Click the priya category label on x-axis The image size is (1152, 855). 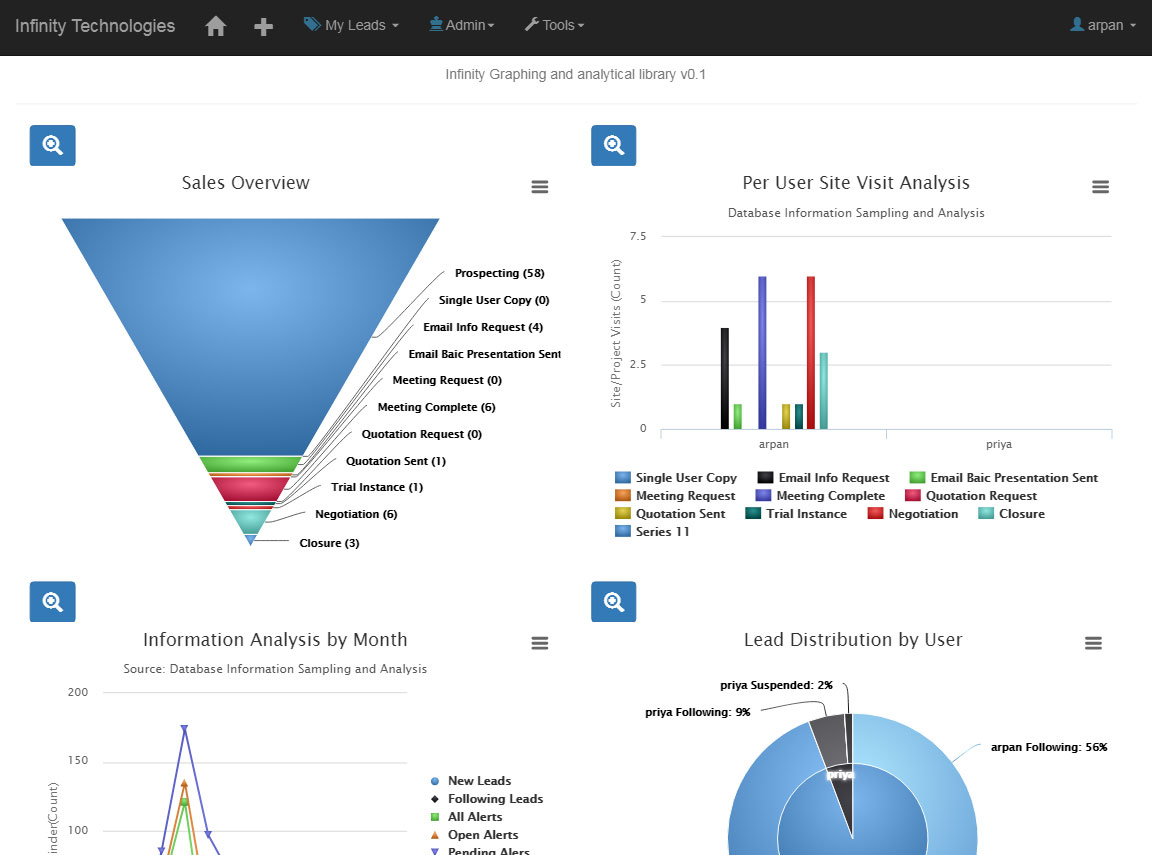coord(999,444)
